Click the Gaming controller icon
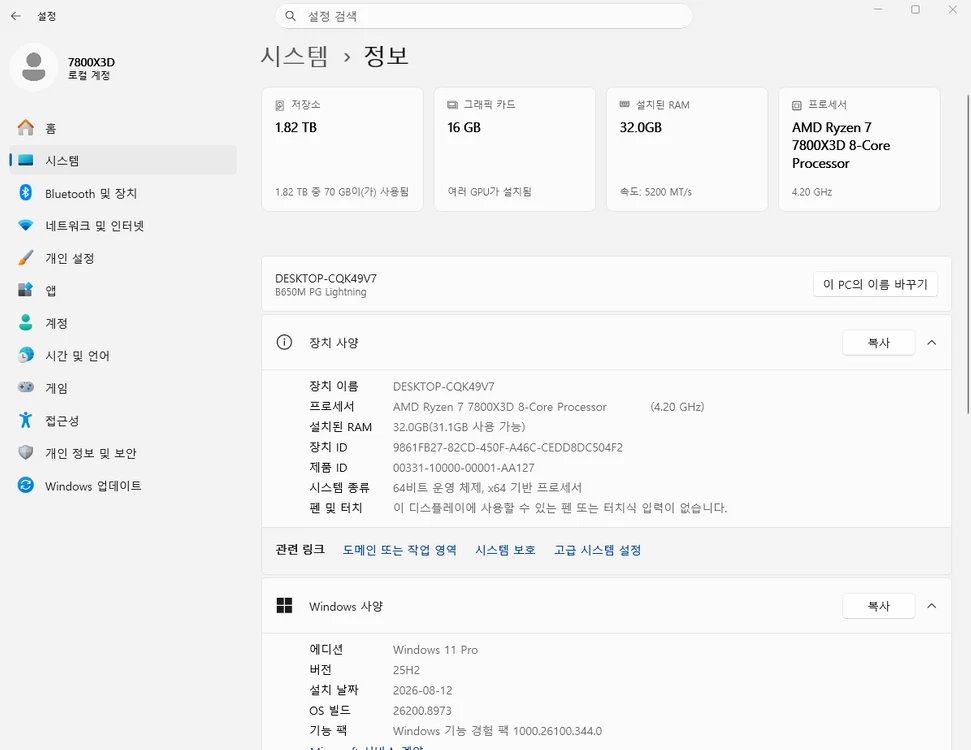Viewport: 971px width, 750px height. coord(25,387)
